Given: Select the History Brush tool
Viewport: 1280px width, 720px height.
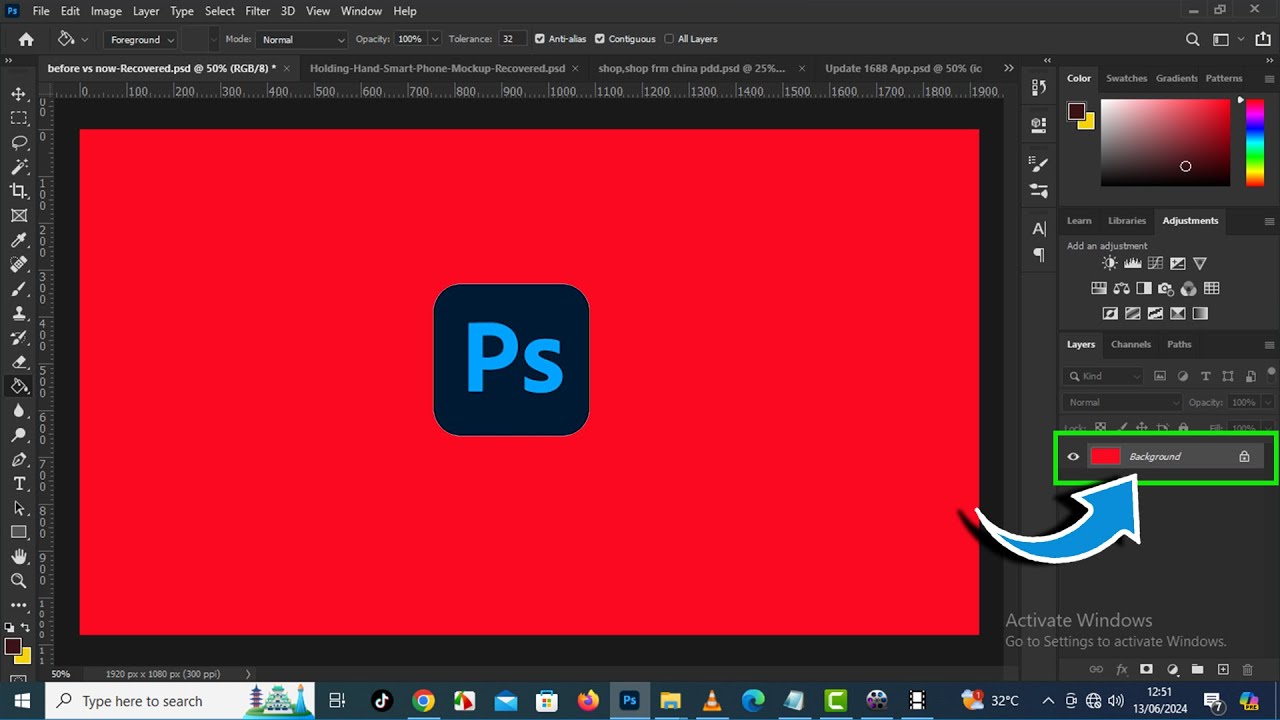Looking at the screenshot, I should pyautogui.click(x=18, y=337).
